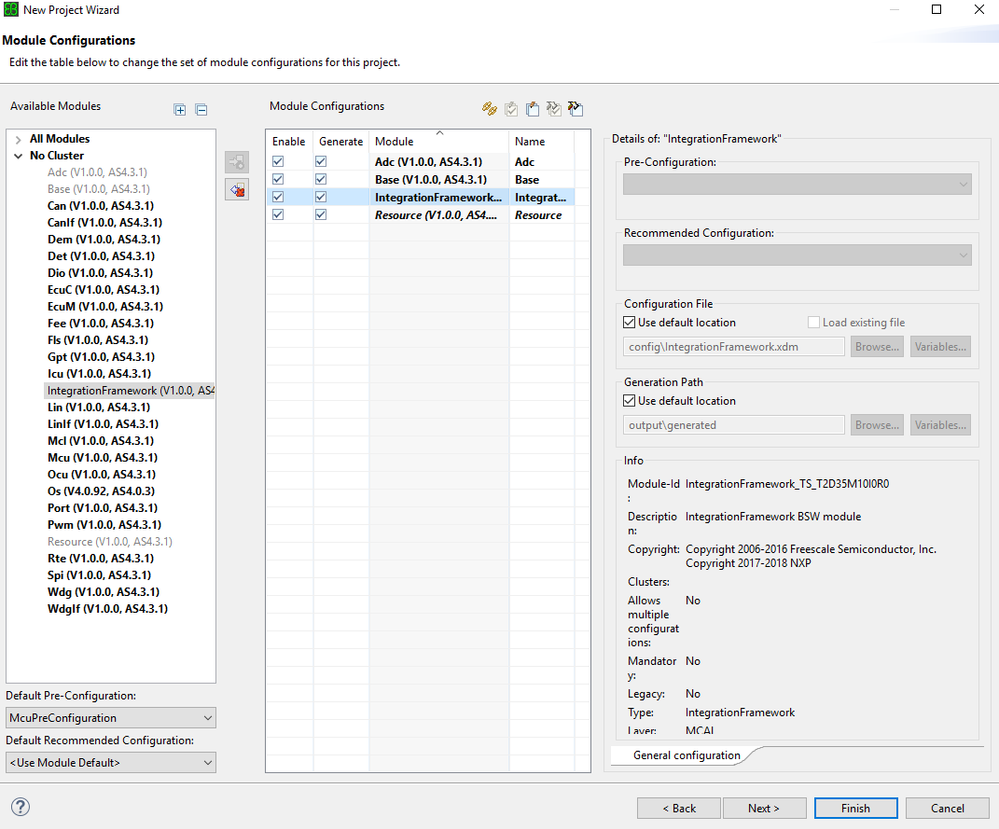Uncheck Generation Path Use default location
This screenshot has height=829, width=999.
[629, 401]
